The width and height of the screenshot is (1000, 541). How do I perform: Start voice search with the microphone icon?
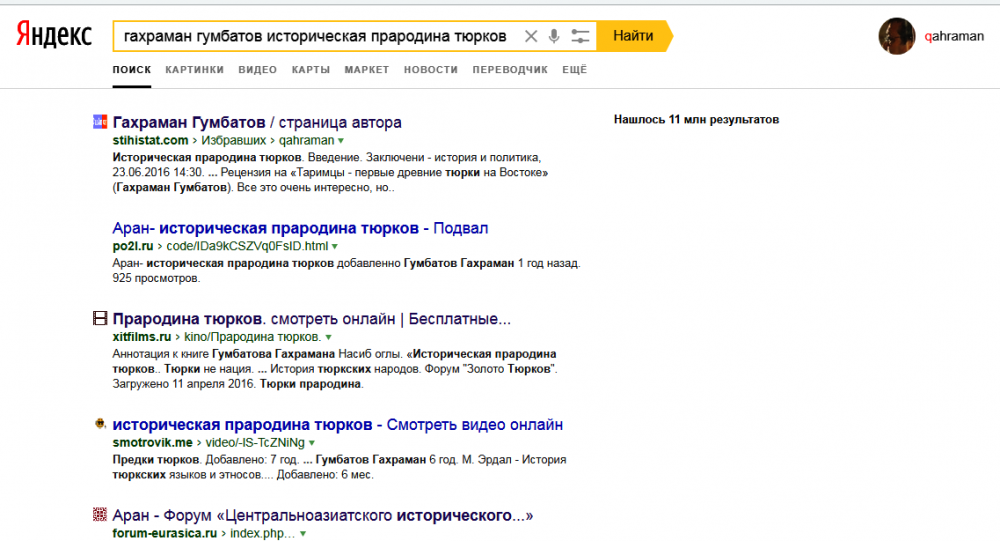pyautogui.click(x=554, y=36)
